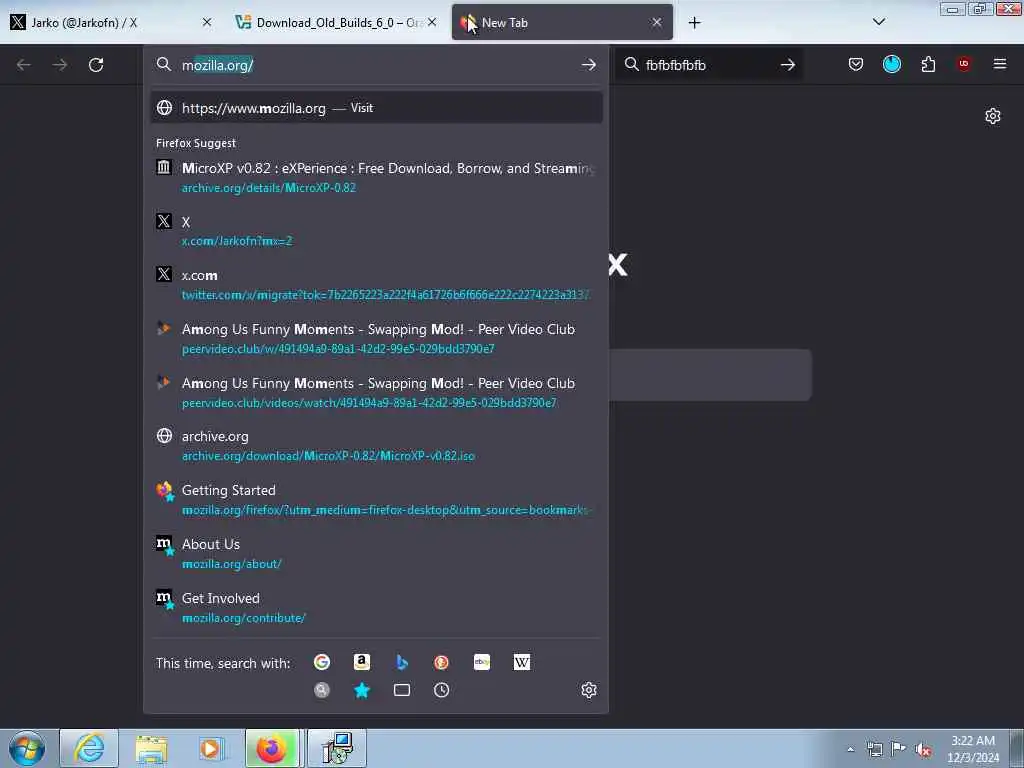The height and width of the screenshot is (768, 1024).
Task: Open the Firefox hamburger application menu
Action: [999, 64]
